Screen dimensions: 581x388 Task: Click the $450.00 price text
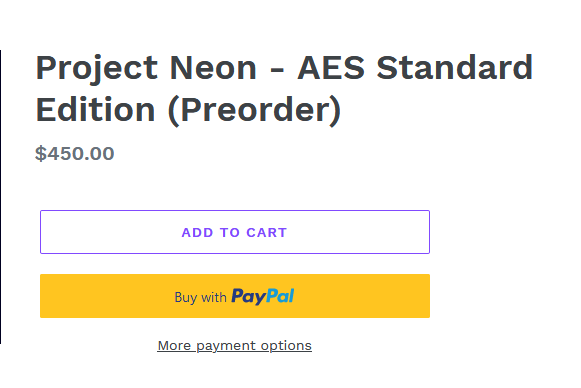[74, 153]
